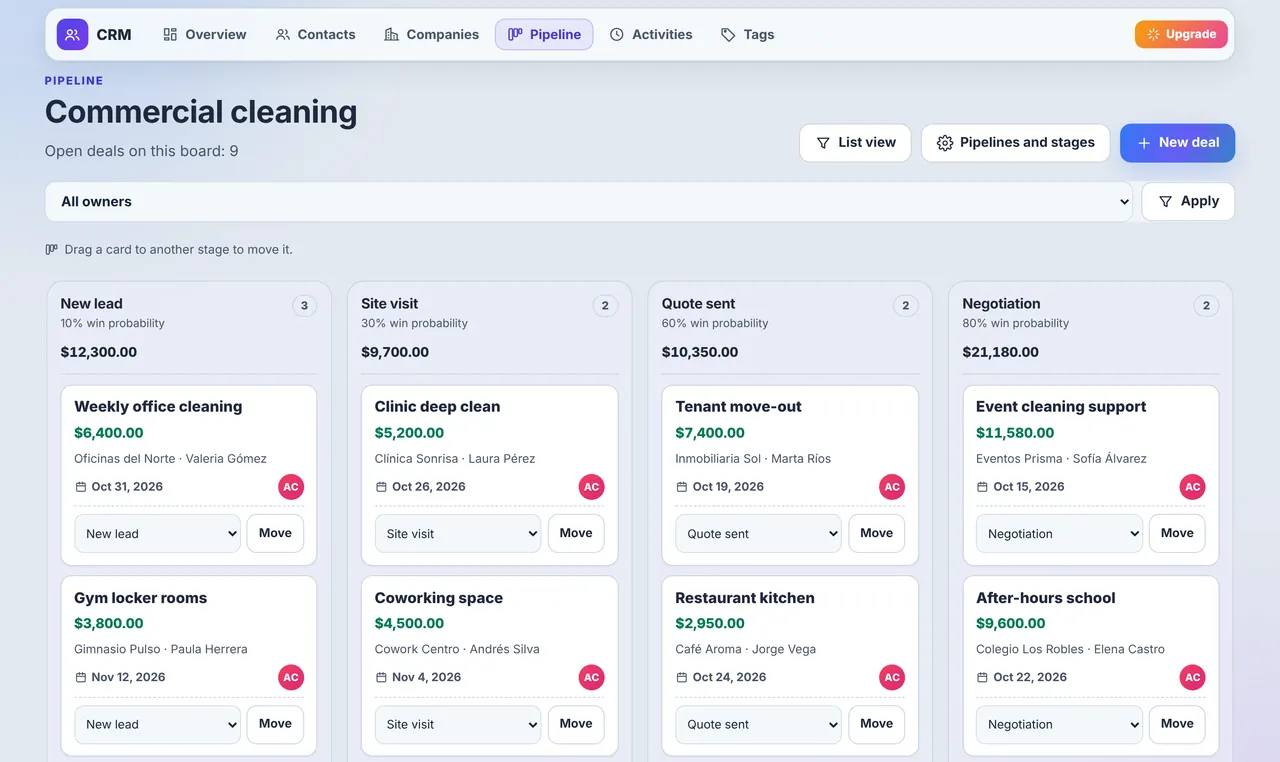
Task: Click AC owner avatar on Gym locker rooms
Action: coord(291,677)
